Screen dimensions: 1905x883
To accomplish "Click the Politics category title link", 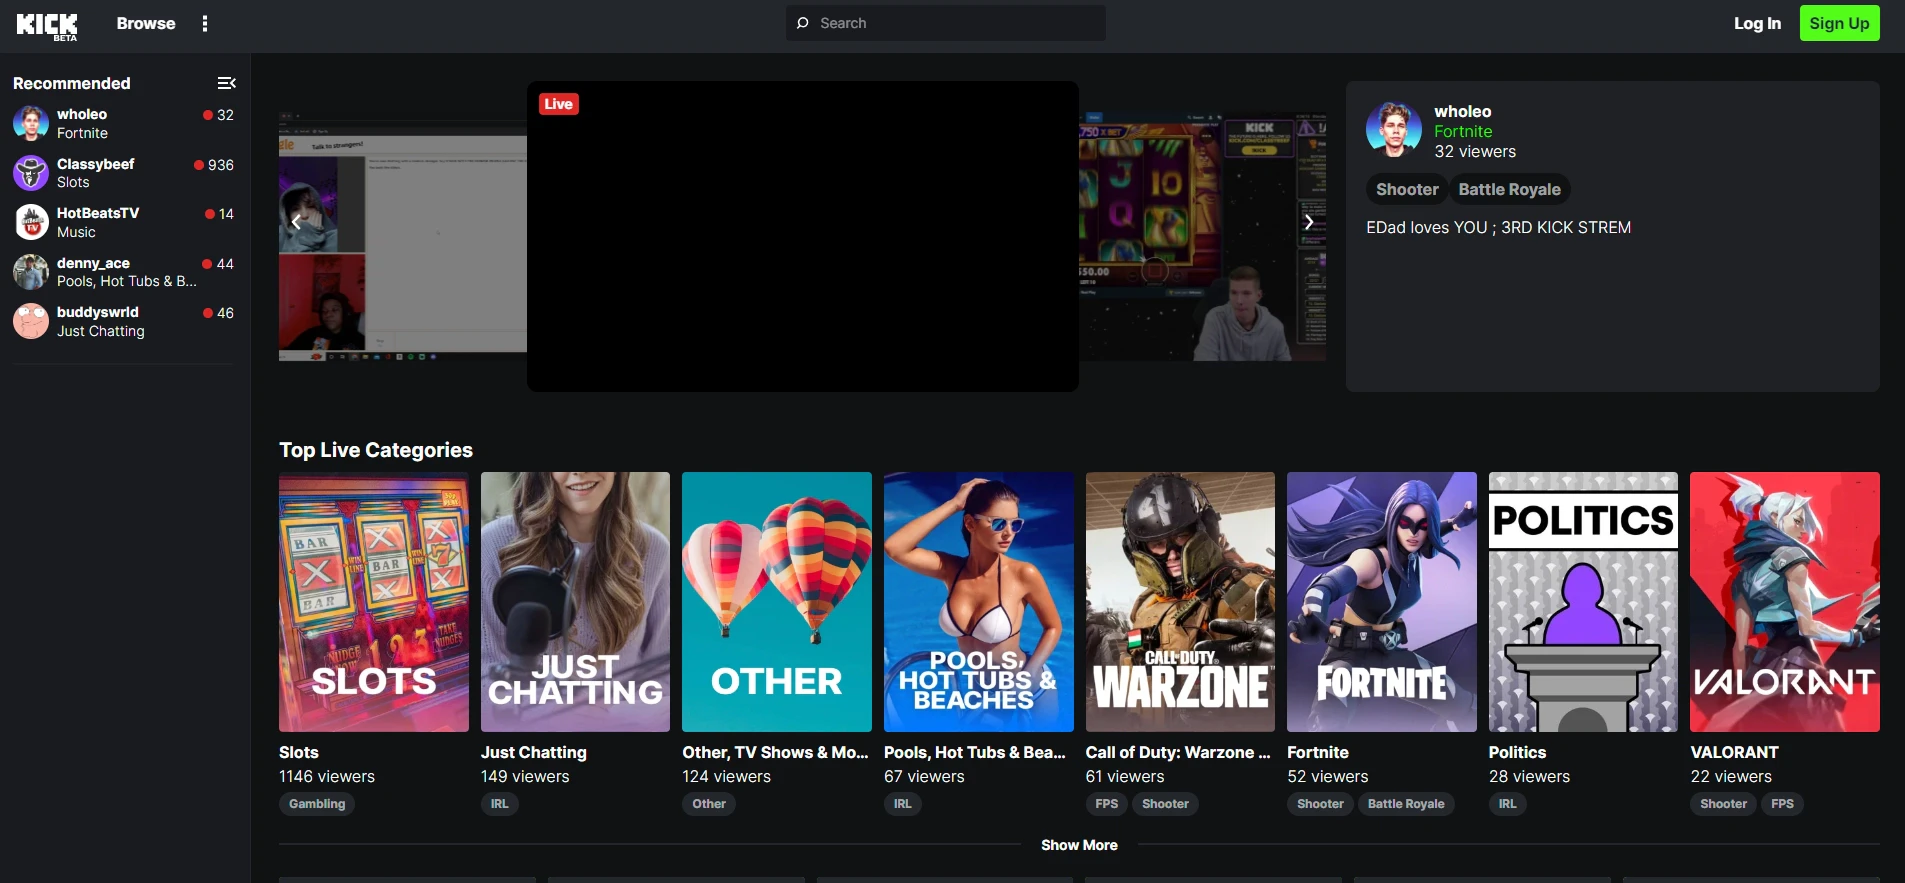I will click(1517, 752).
